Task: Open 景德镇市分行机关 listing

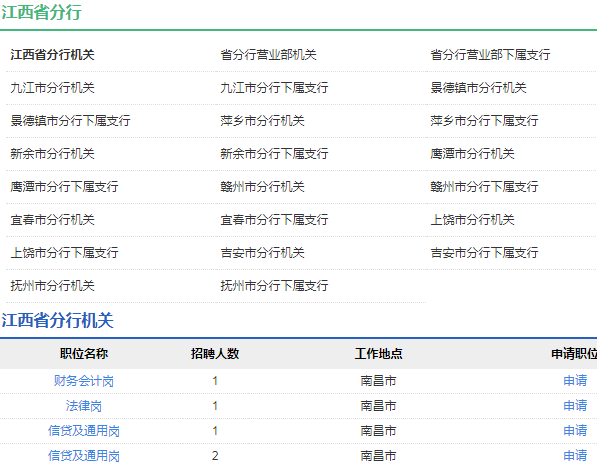Action: [479, 88]
